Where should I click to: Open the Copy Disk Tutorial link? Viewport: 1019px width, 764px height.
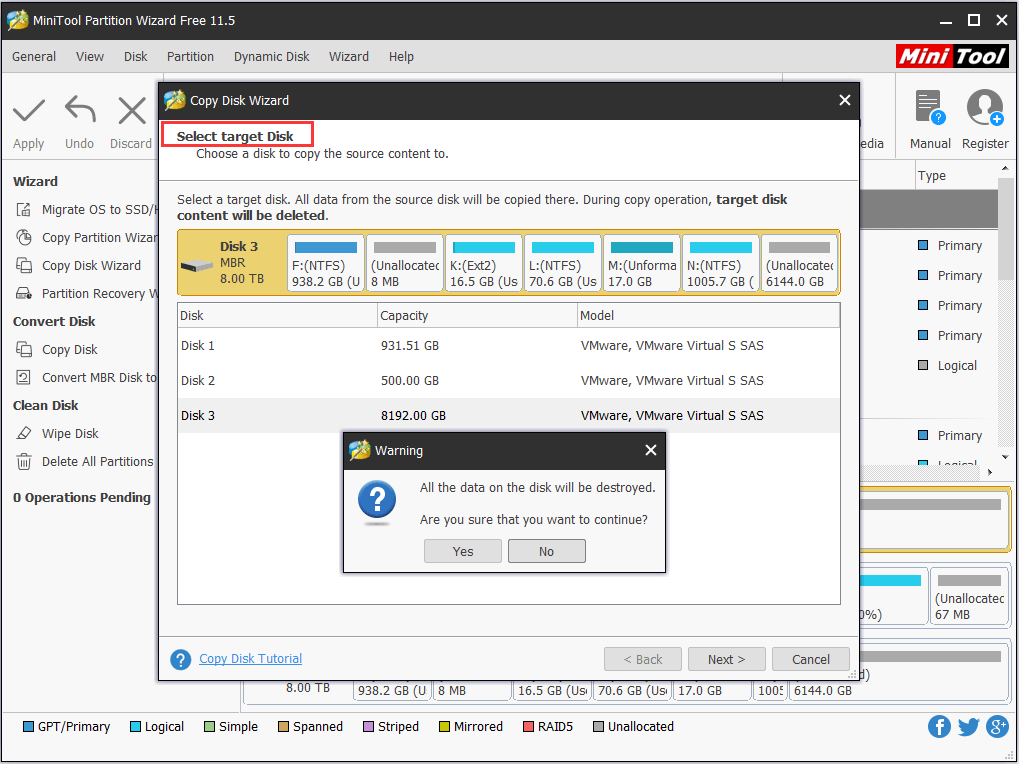[251, 659]
